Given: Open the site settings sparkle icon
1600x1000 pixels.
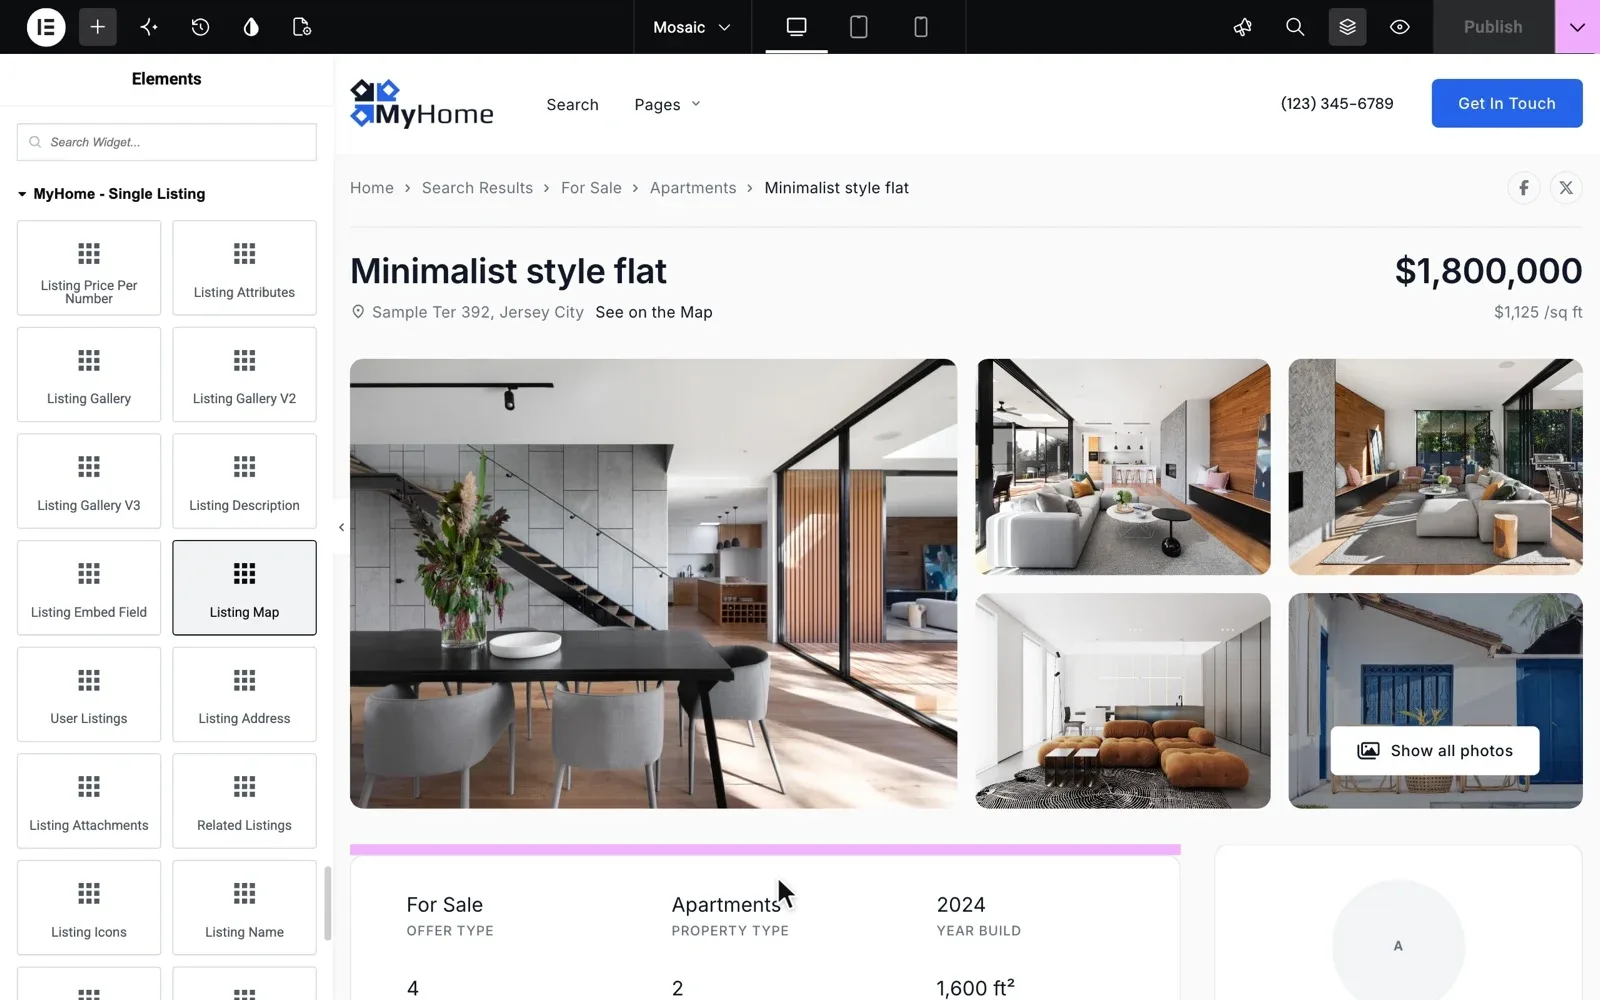Looking at the screenshot, I should coord(149,27).
